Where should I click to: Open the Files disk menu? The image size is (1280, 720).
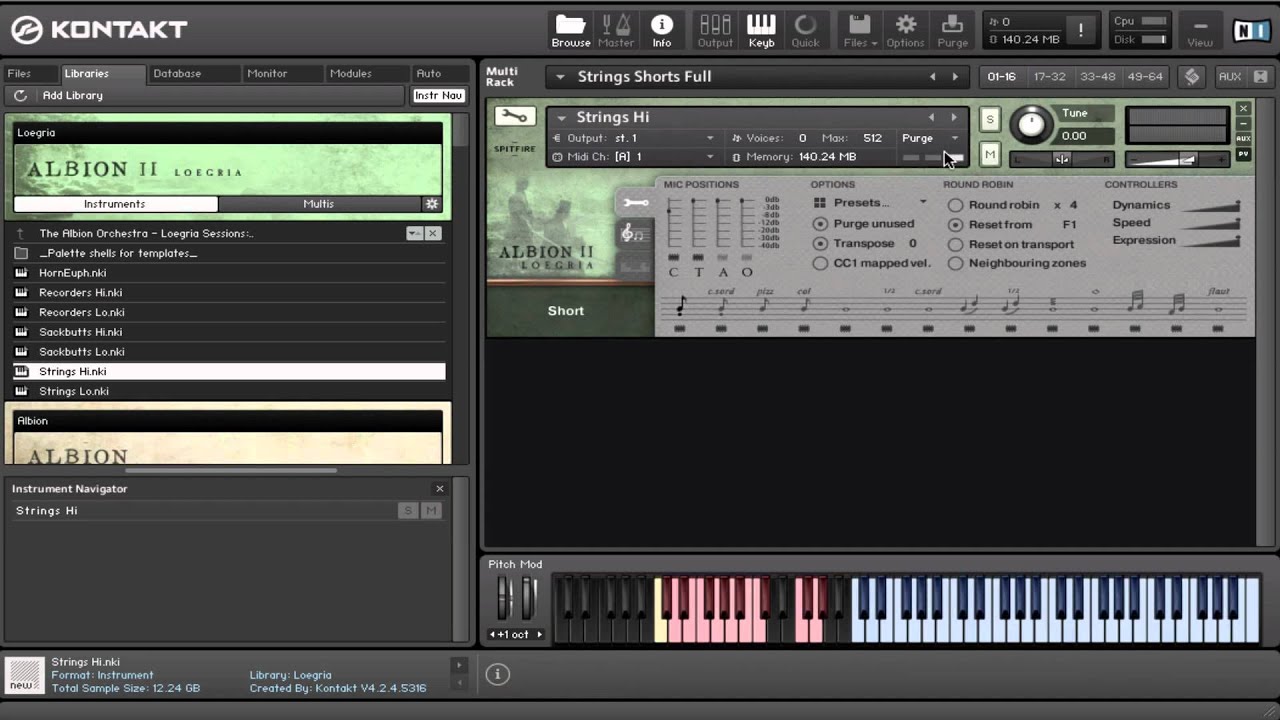click(860, 30)
